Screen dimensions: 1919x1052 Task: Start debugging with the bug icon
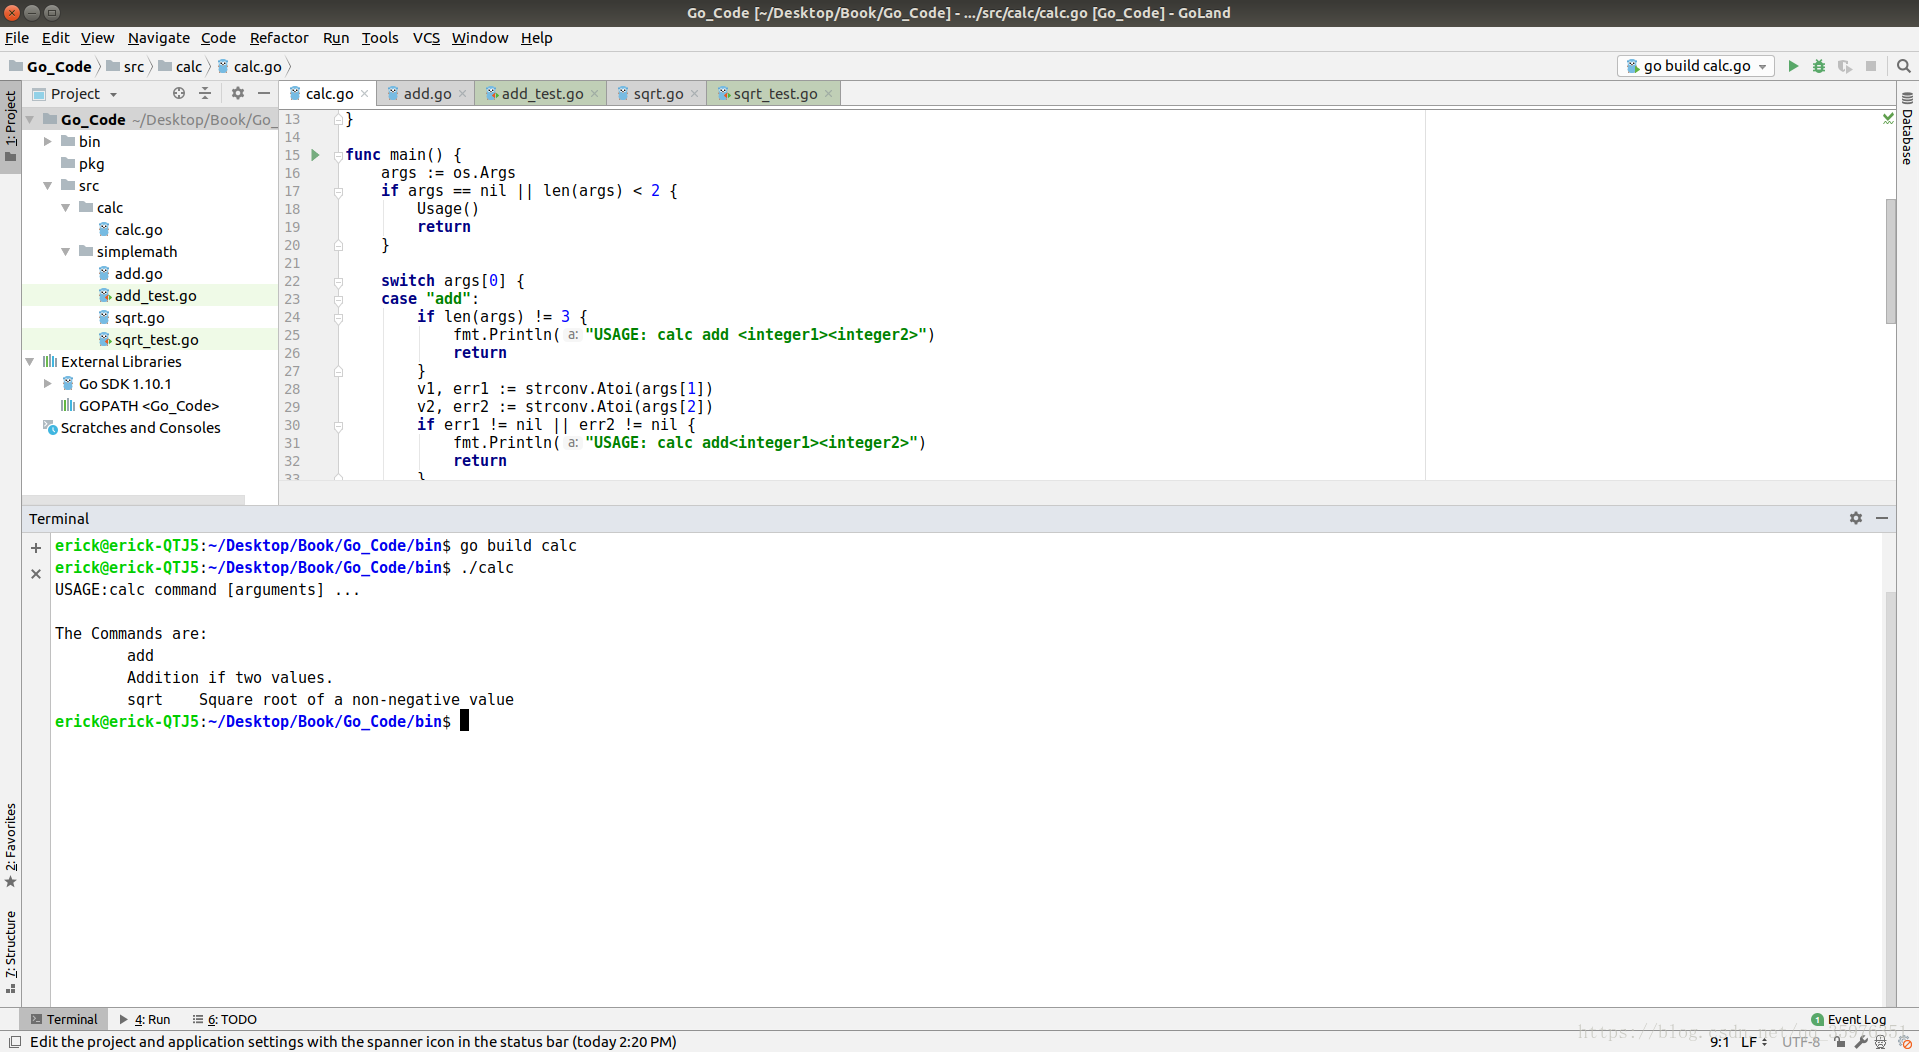1819,66
